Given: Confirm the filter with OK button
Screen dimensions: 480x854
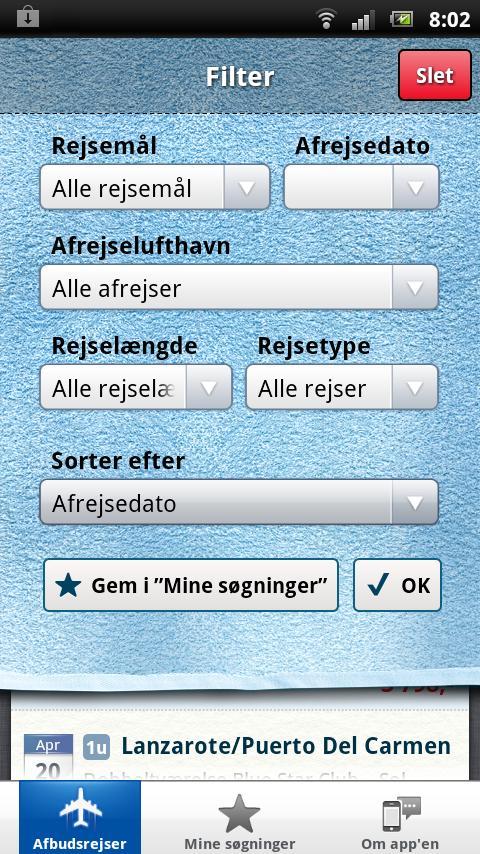Looking at the screenshot, I should pos(397,585).
